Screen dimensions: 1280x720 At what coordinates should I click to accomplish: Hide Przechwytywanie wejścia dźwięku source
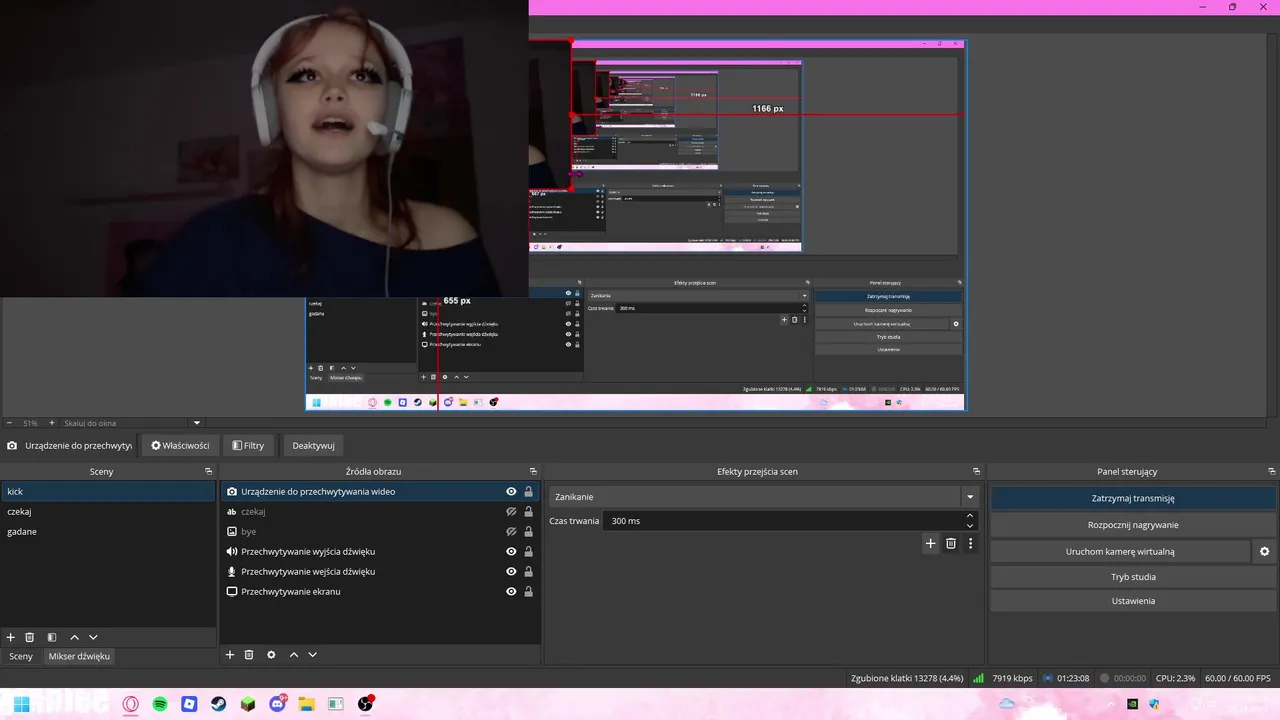tap(511, 572)
